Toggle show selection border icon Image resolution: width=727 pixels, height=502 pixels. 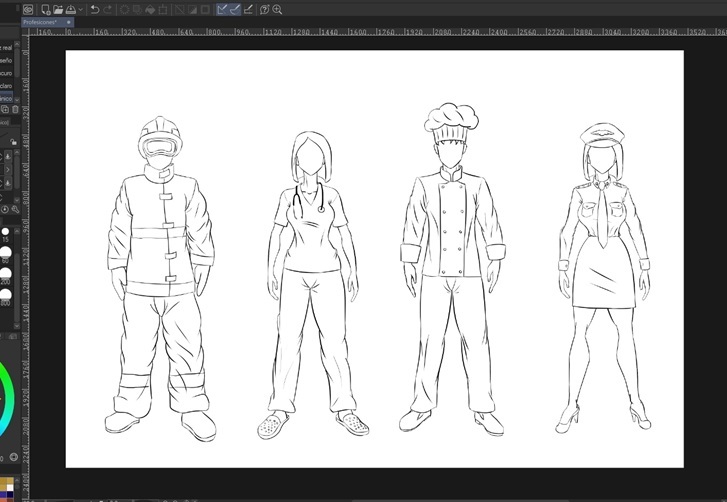click(205, 9)
